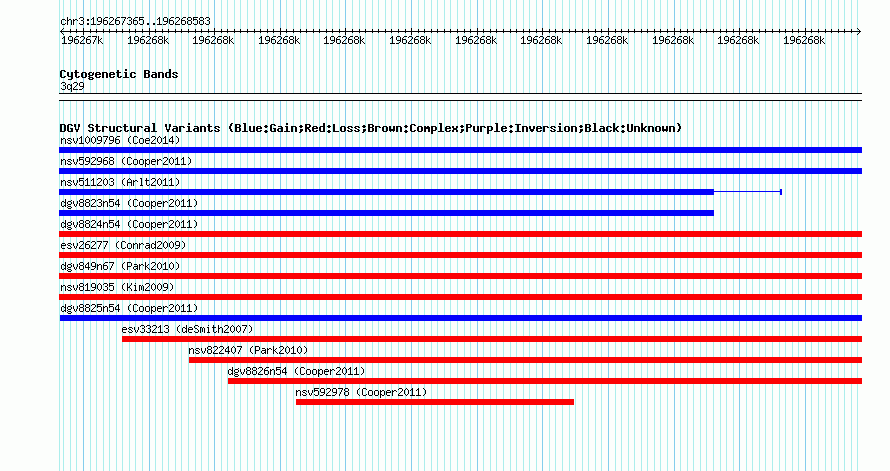Viewport: 890px width, 471px height.
Task: Click the nsv592968 (Cooper2011) label
Action: (x=126, y=161)
